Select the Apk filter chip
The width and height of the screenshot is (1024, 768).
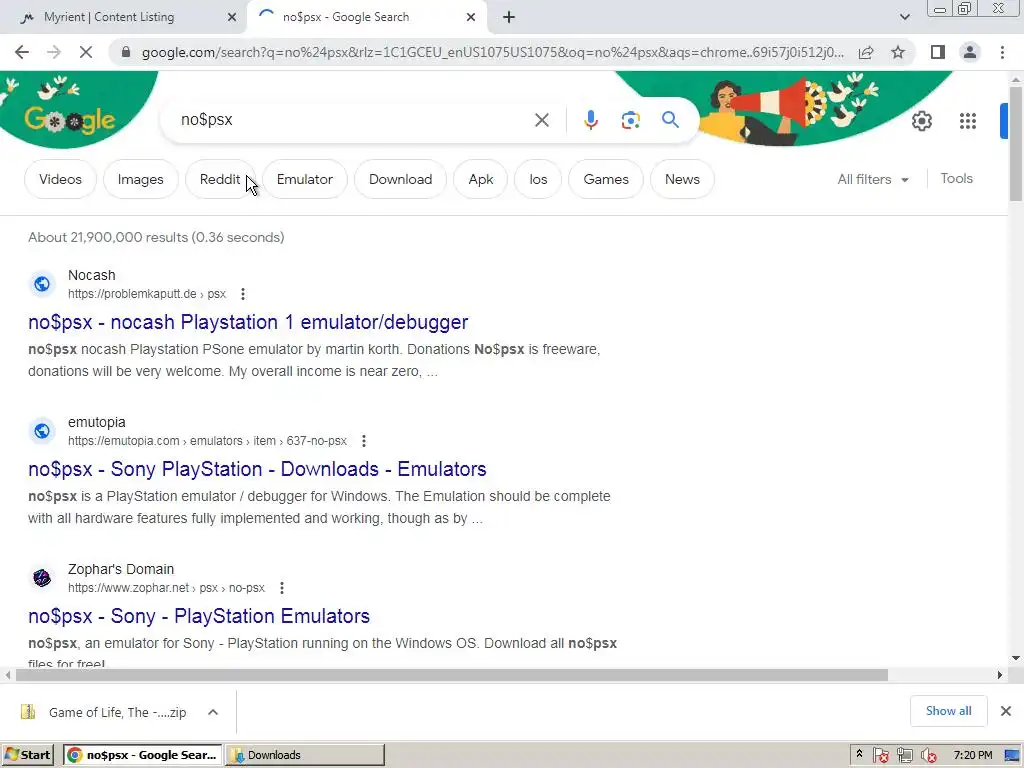pos(481,179)
